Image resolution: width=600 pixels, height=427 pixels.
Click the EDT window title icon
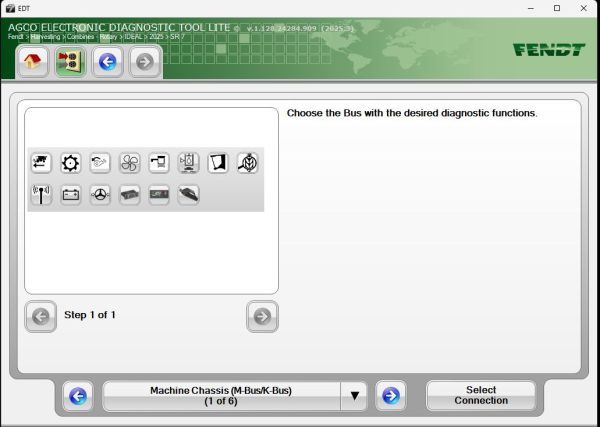pos(10,8)
